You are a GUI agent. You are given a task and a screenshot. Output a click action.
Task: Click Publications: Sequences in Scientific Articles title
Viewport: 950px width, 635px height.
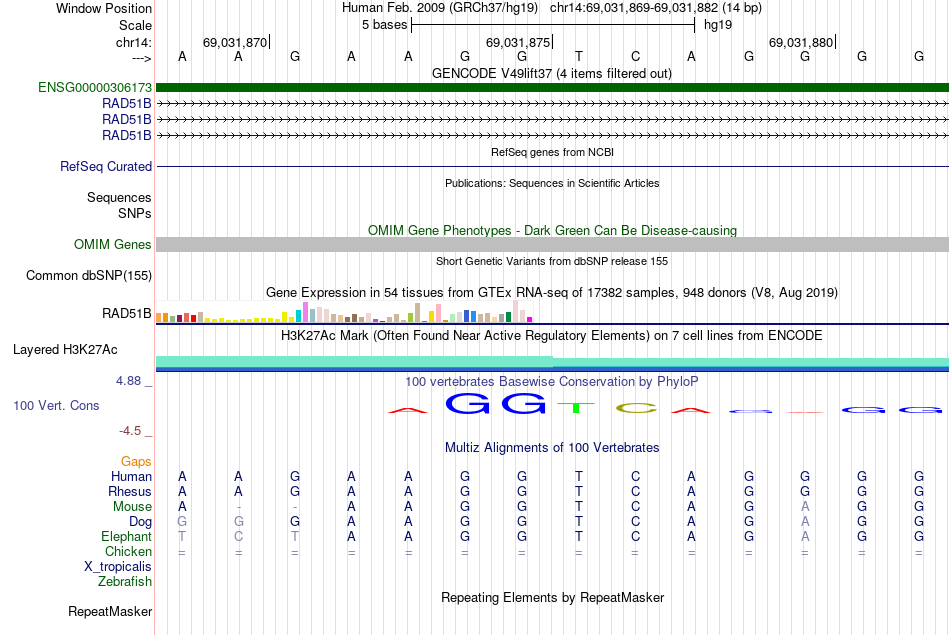pos(552,183)
